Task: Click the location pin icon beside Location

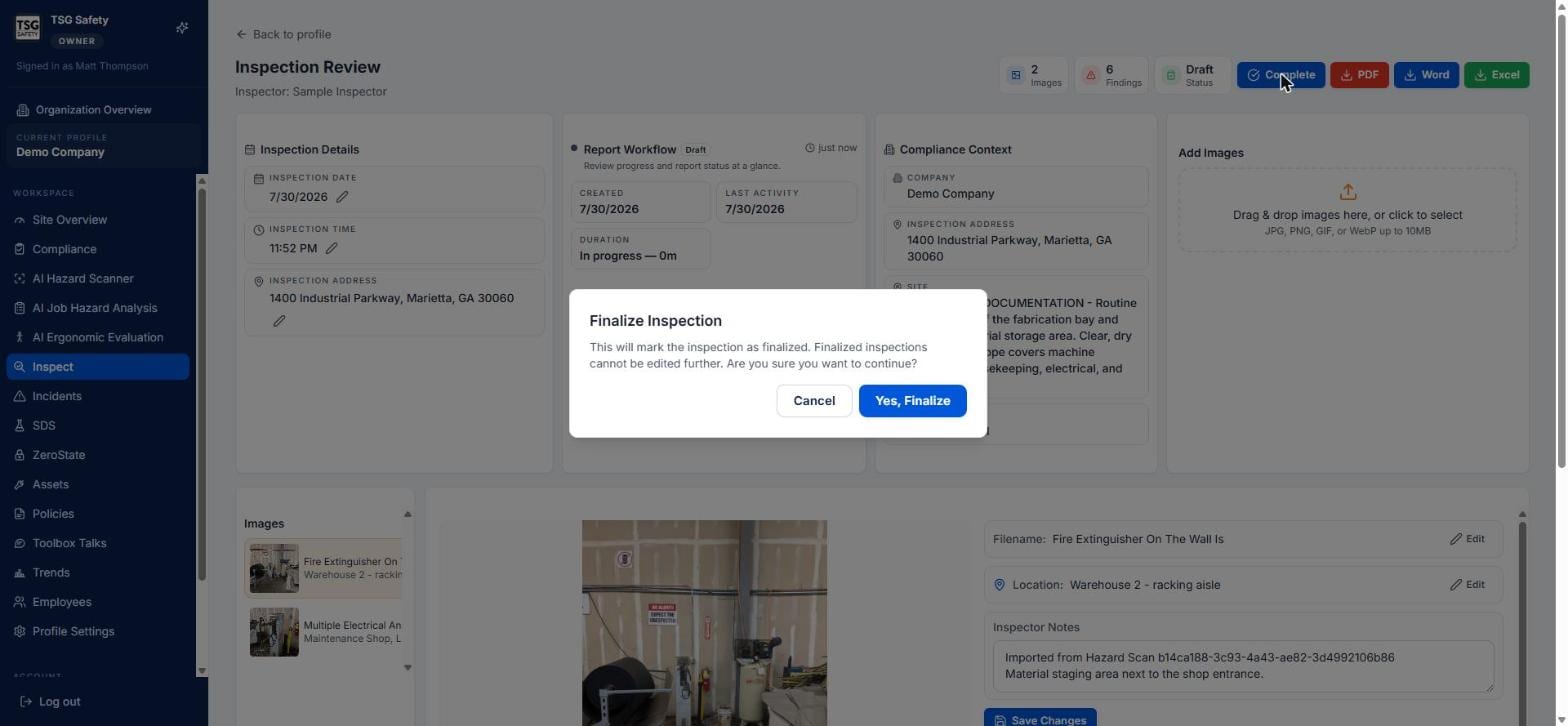Action: pos(999,585)
